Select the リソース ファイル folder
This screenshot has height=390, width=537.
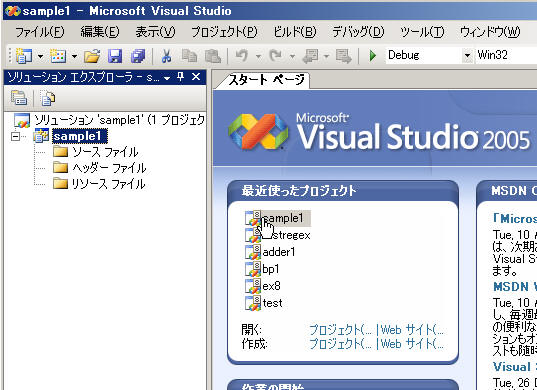point(108,184)
